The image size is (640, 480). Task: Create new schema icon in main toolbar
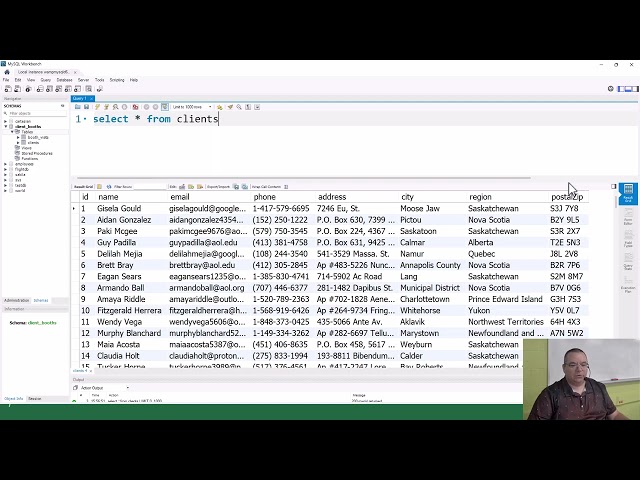(40, 89)
